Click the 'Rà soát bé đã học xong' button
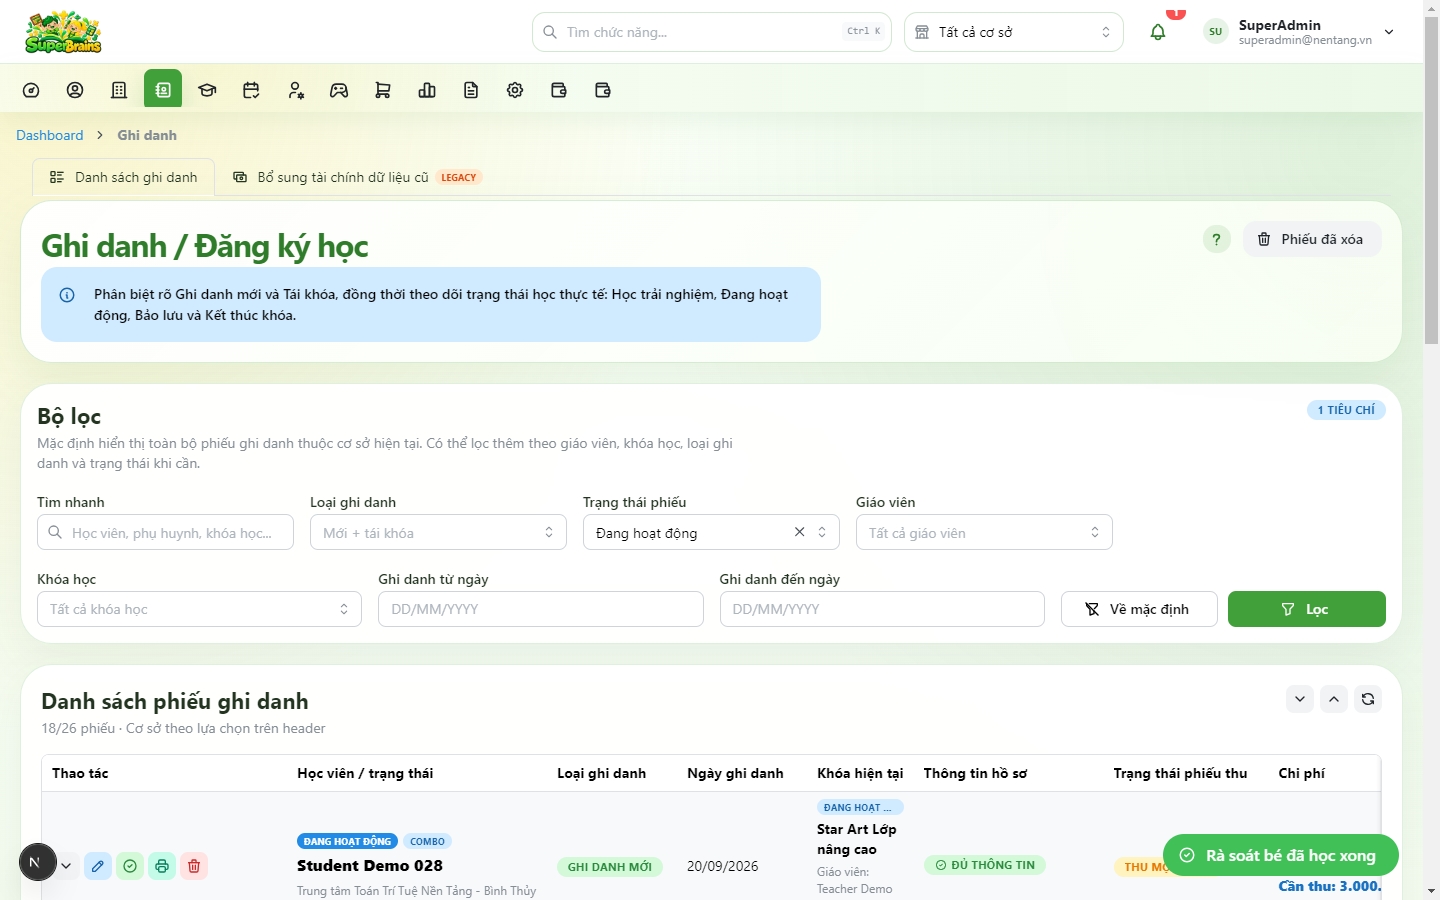The width and height of the screenshot is (1440, 900). pyautogui.click(x=1280, y=855)
